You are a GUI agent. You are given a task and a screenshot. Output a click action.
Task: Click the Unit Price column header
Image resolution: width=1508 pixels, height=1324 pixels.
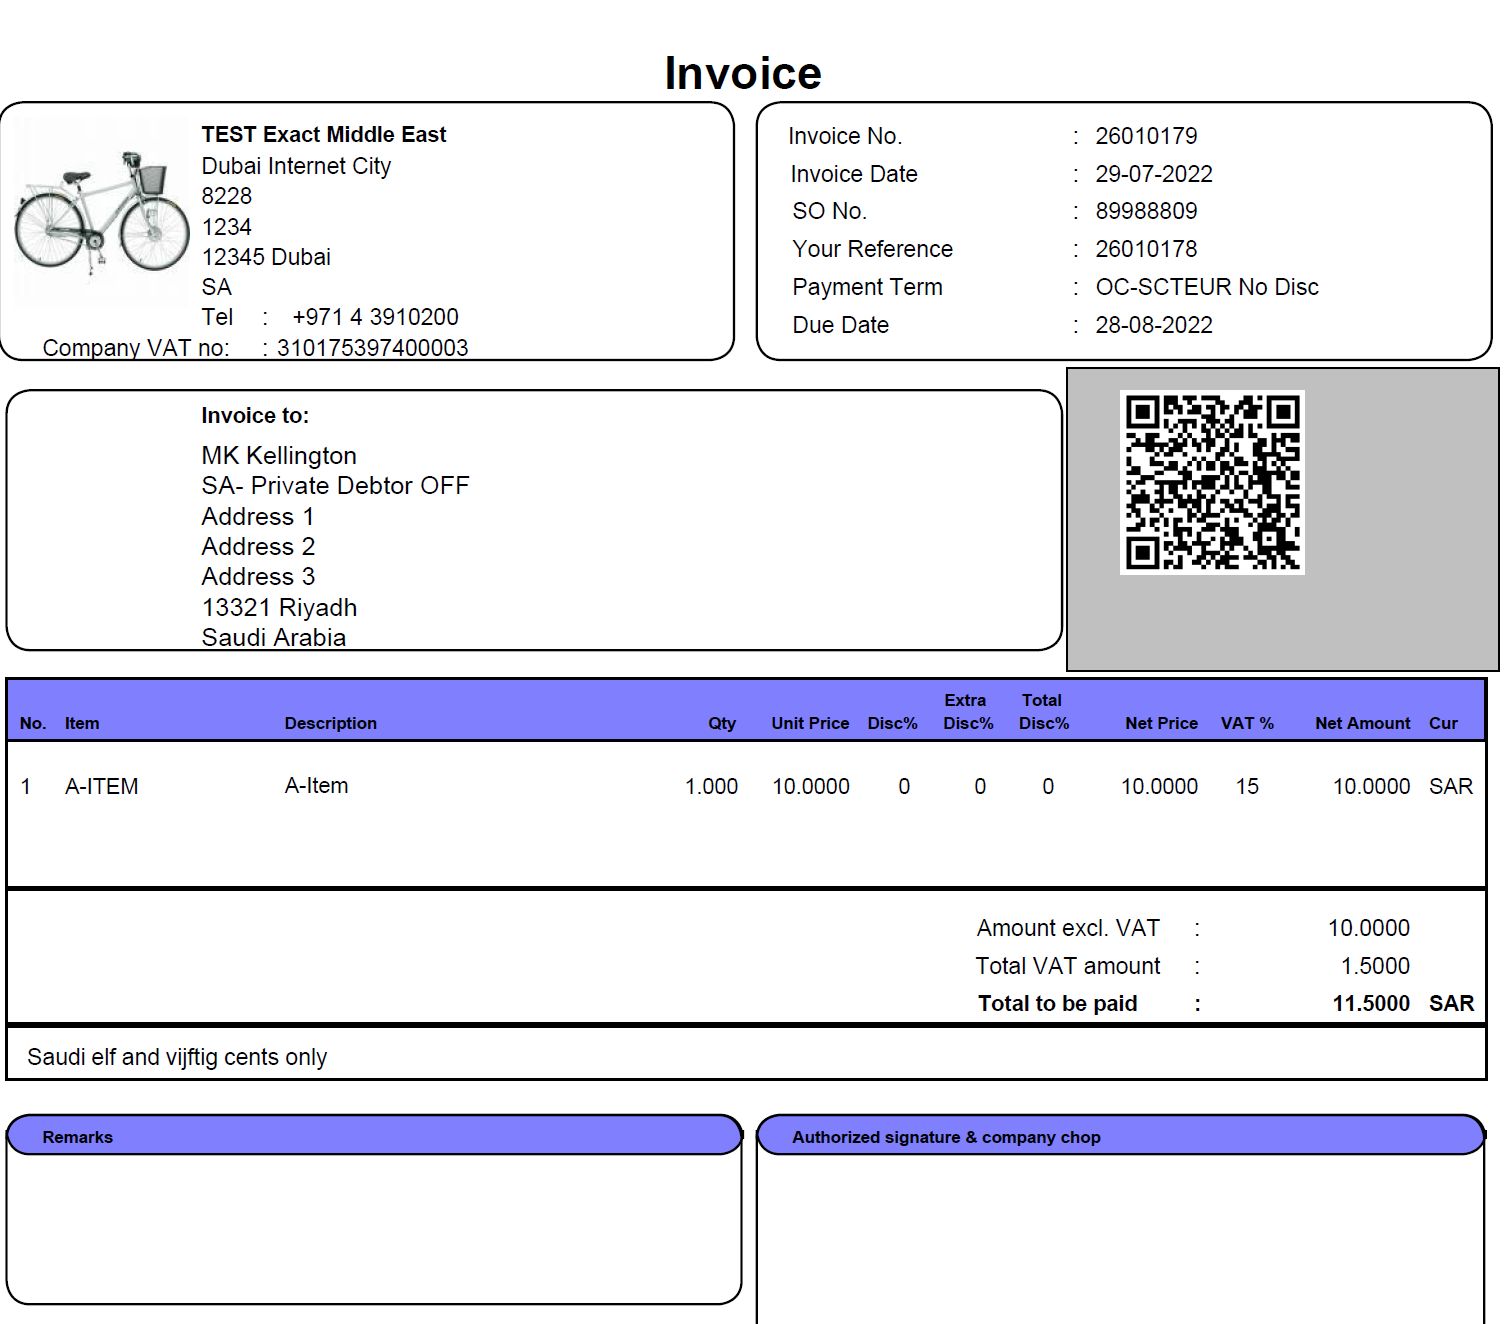pos(810,723)
